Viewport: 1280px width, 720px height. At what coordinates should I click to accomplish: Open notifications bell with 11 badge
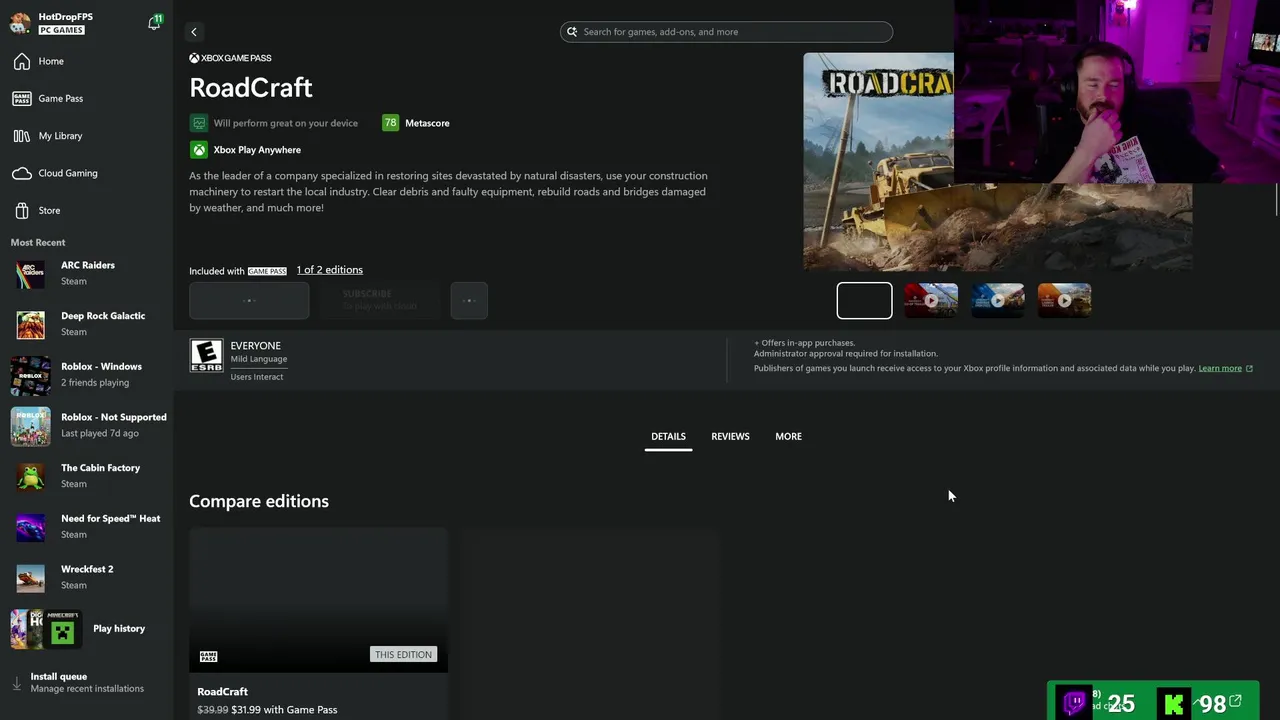point(154,22)
